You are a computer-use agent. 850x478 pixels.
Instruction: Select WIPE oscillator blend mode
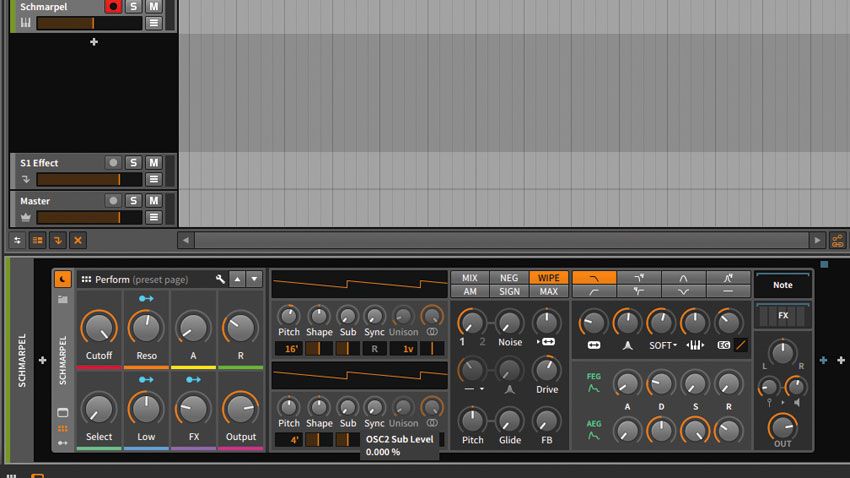point(549,277)
